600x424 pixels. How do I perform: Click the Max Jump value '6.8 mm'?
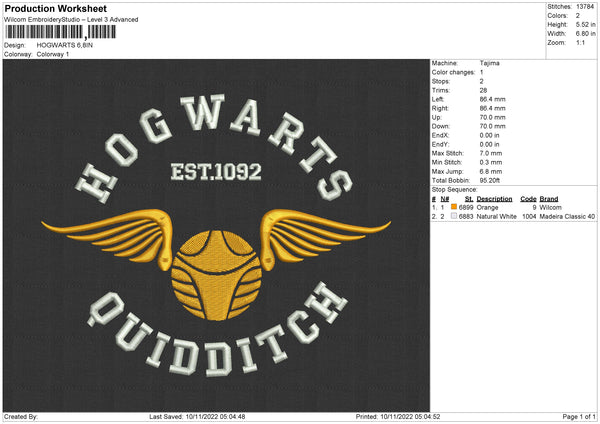click(491, 171)
